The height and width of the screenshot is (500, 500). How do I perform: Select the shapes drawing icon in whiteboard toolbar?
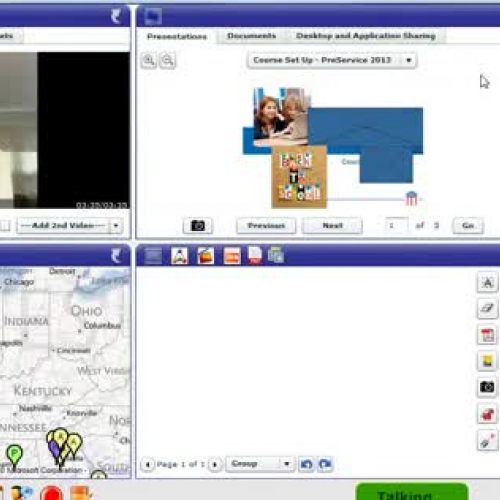[x=179, y=256]
